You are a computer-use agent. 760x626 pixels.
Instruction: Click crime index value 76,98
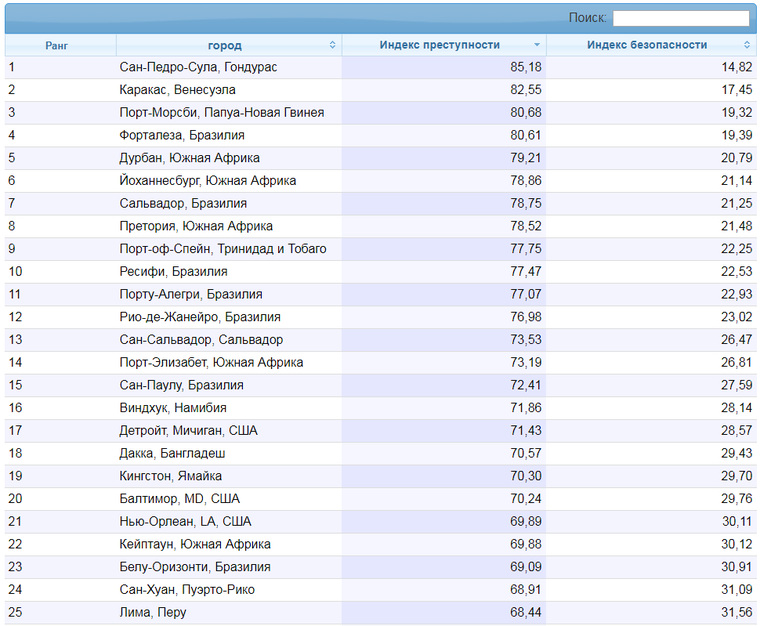click(526, 317)
